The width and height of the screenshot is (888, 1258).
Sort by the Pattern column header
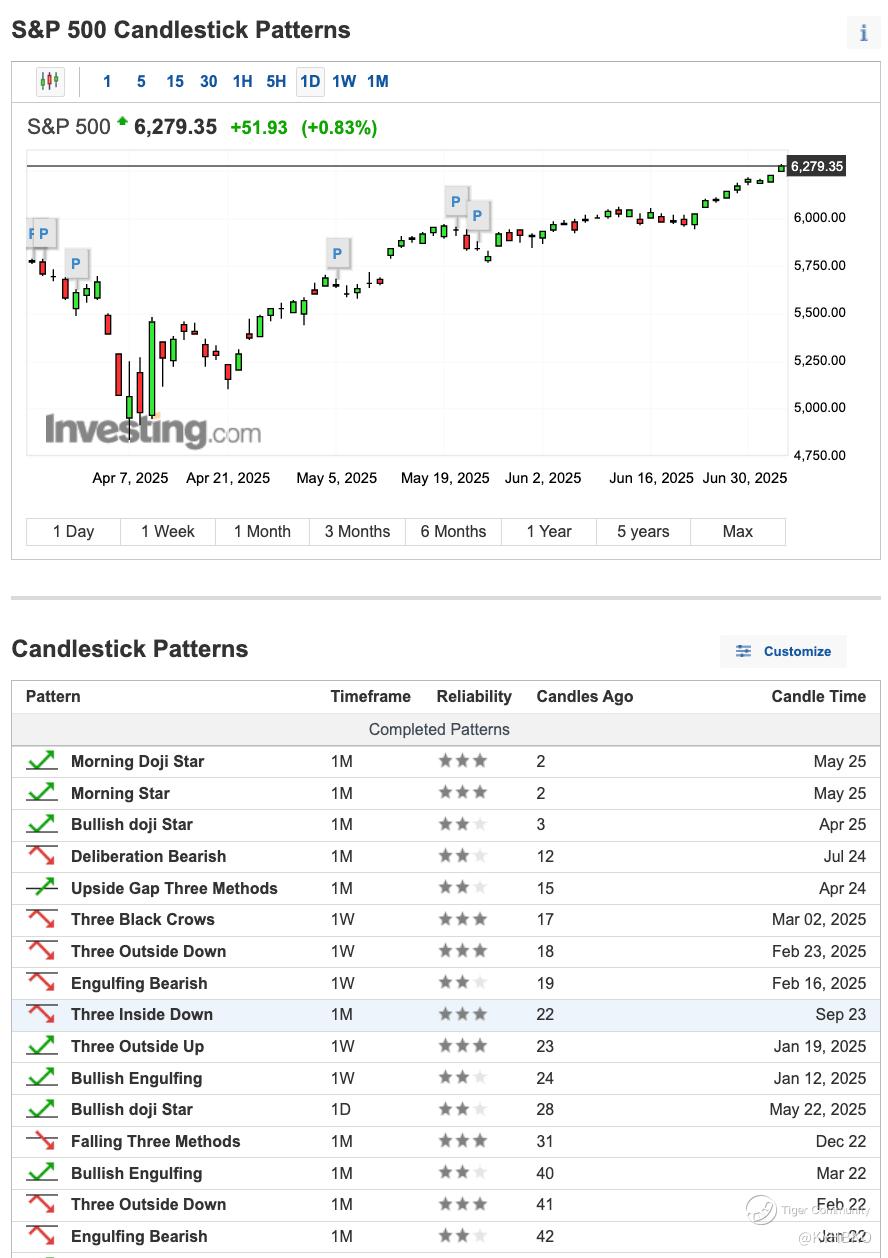[53, 697]
